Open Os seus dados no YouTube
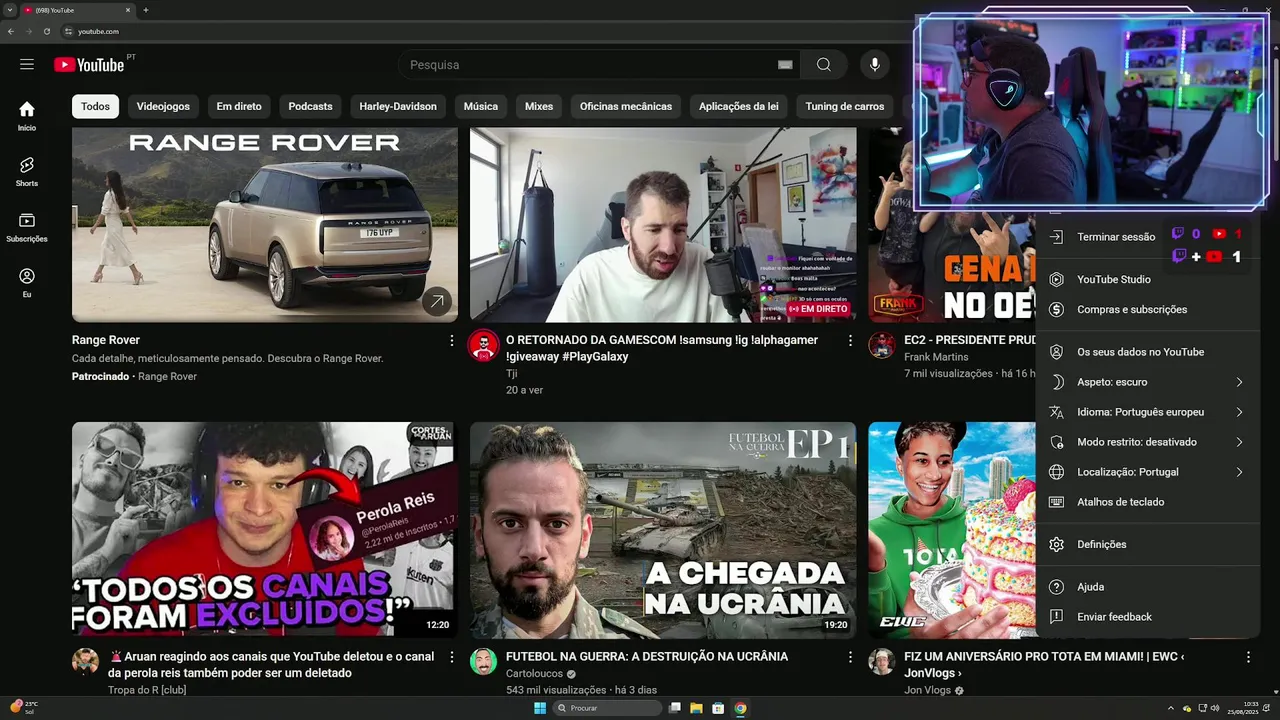This screenshot has width=1280, height=720. [1148, 352]
